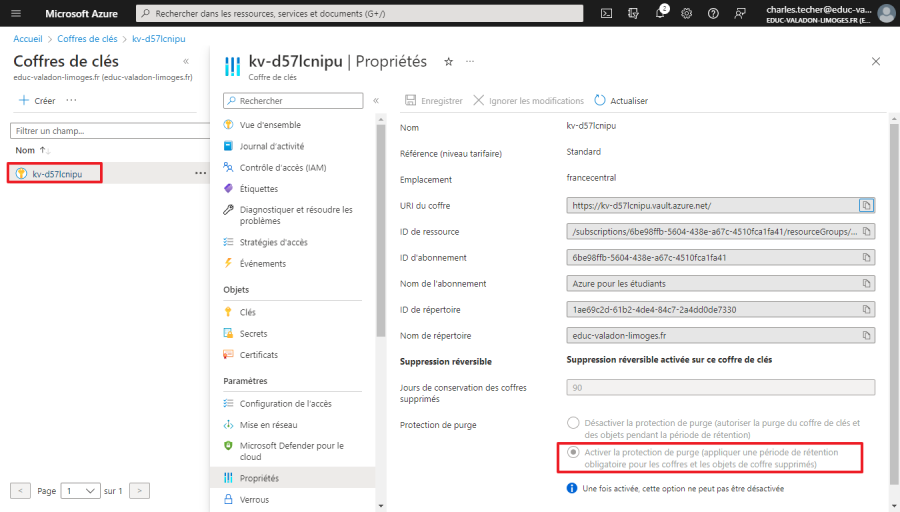
Task: Copy the ID de ressource value
Action: (x=866, y=231)
